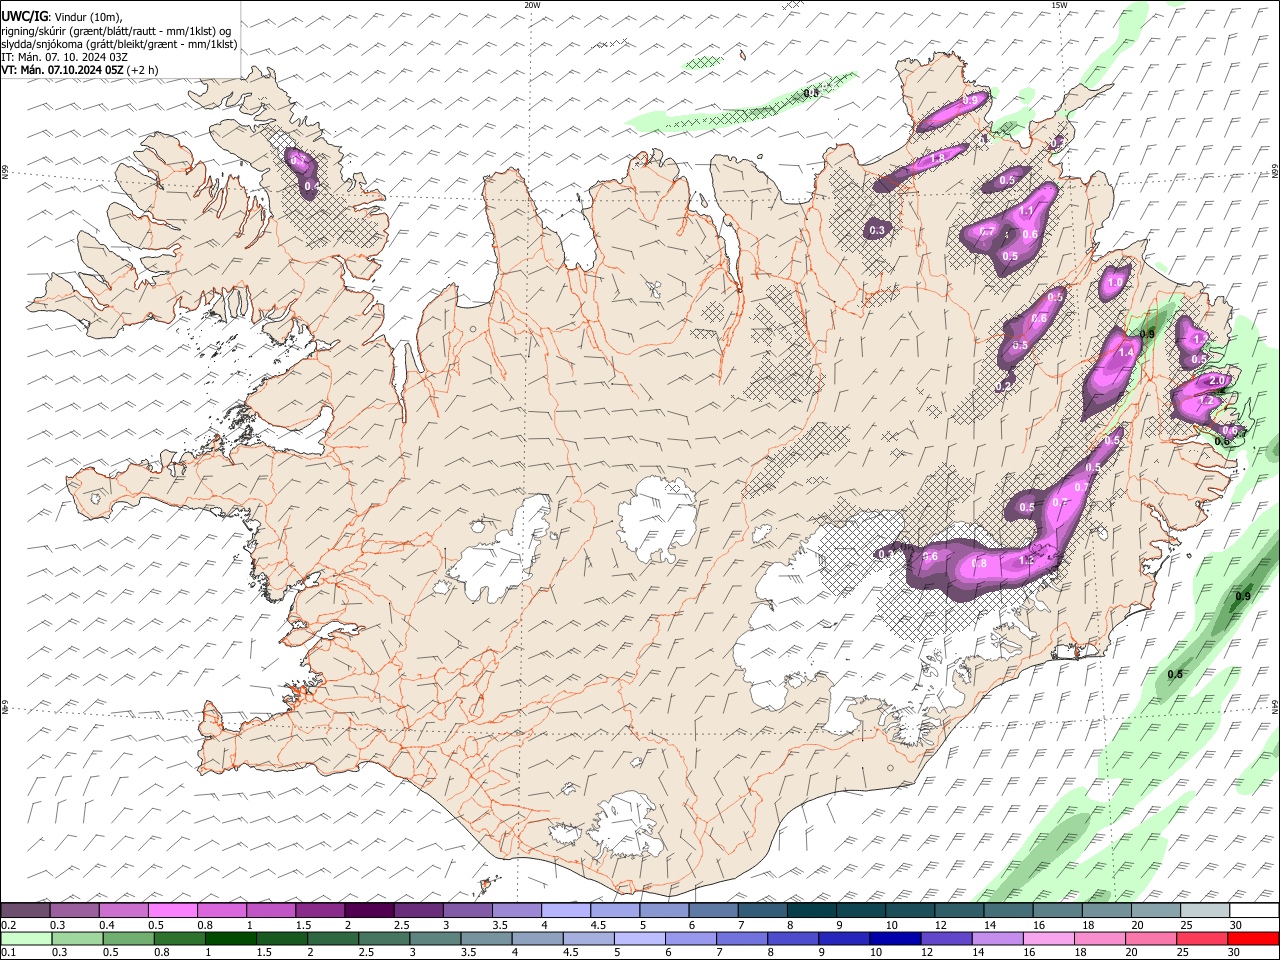Click the 'rigning/skúrir' legend description line
The height and width of the screenshot is (960, 1280).
click(x=117, y=31)
